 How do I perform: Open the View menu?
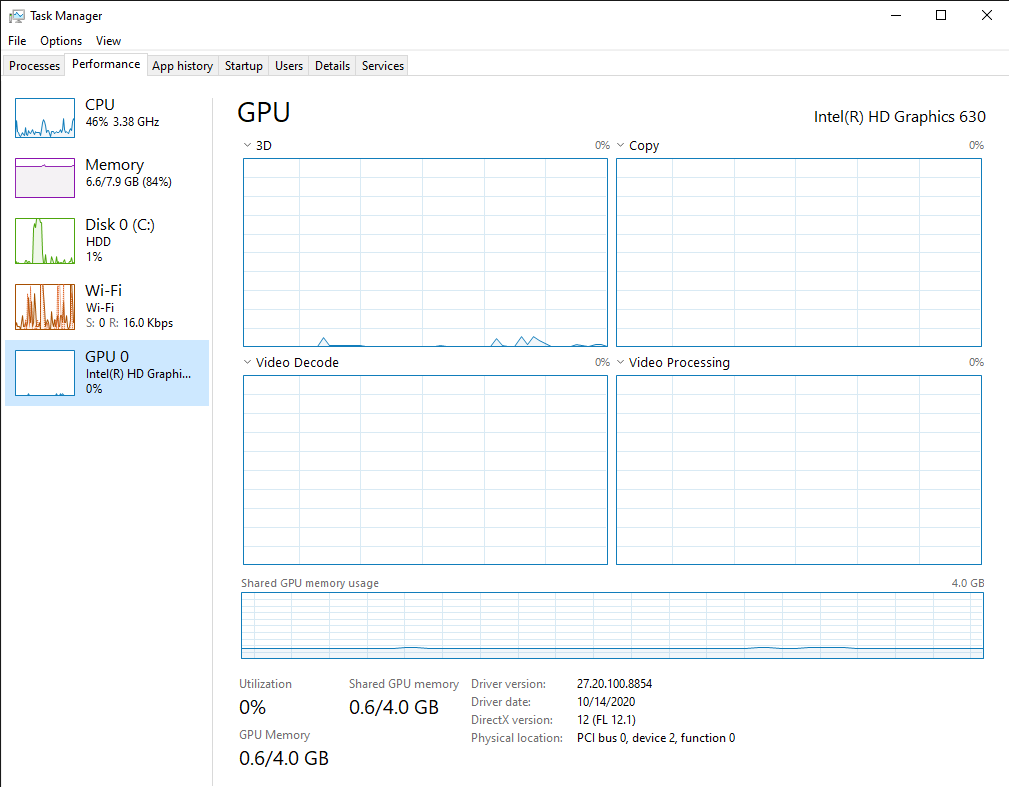coord(108,41)
